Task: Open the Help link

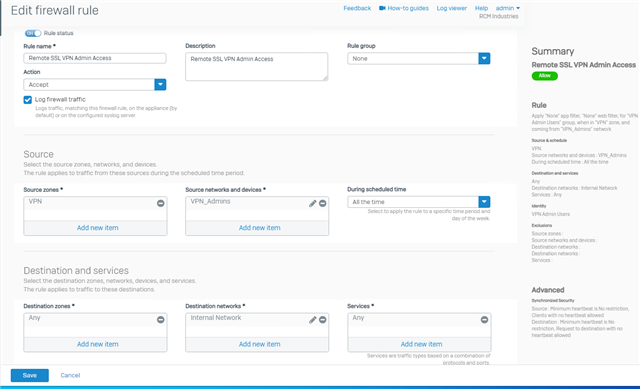Action: point(481,8)
